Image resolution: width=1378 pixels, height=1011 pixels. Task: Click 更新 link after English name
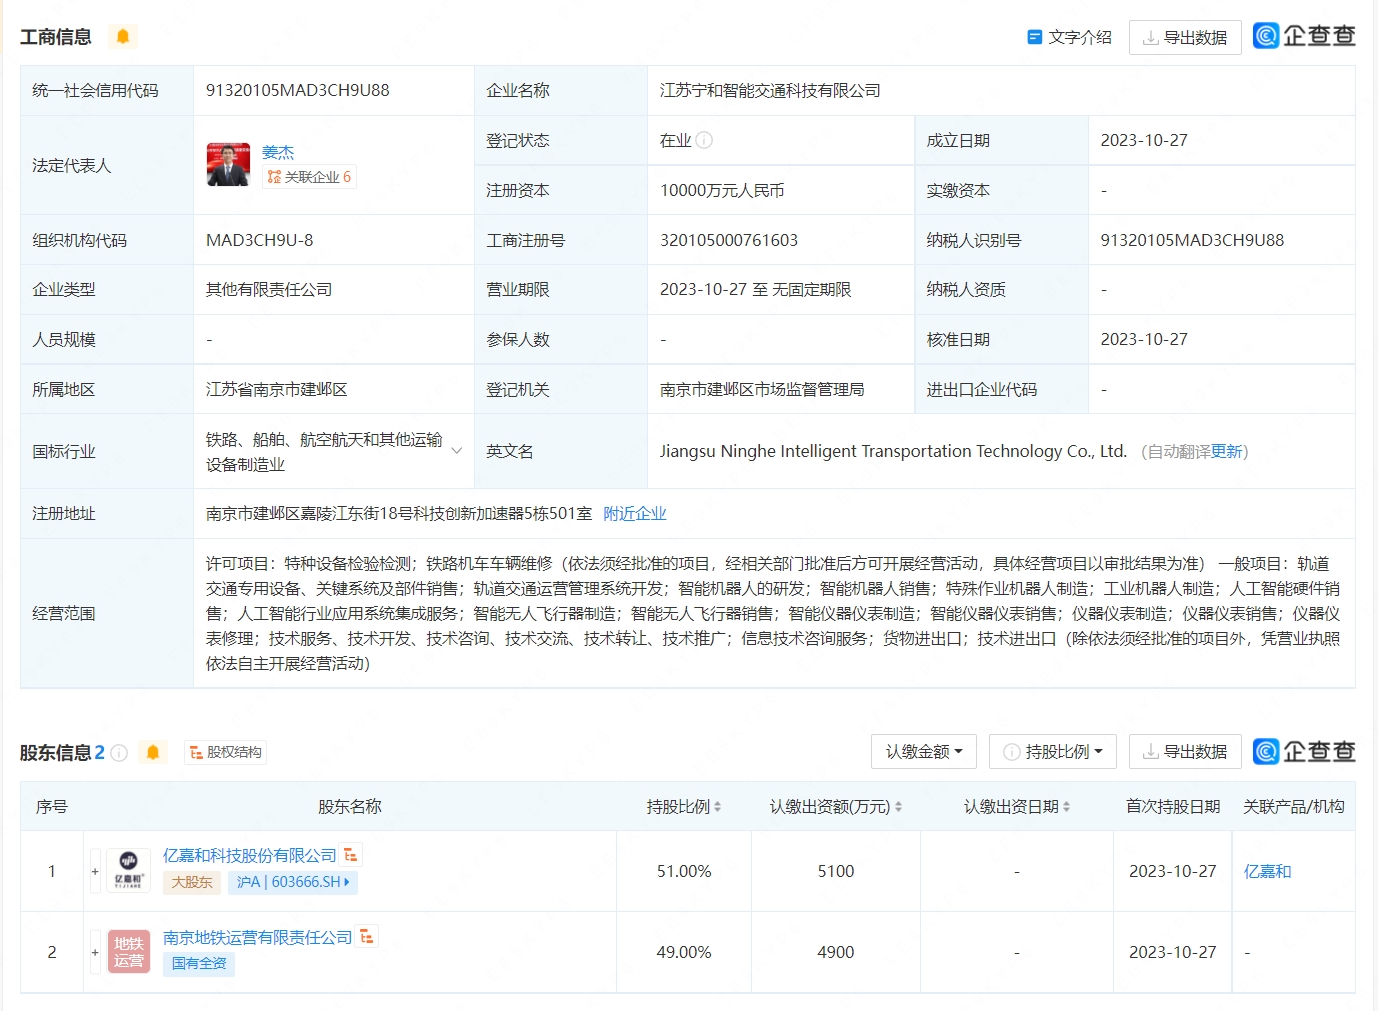1226,452
